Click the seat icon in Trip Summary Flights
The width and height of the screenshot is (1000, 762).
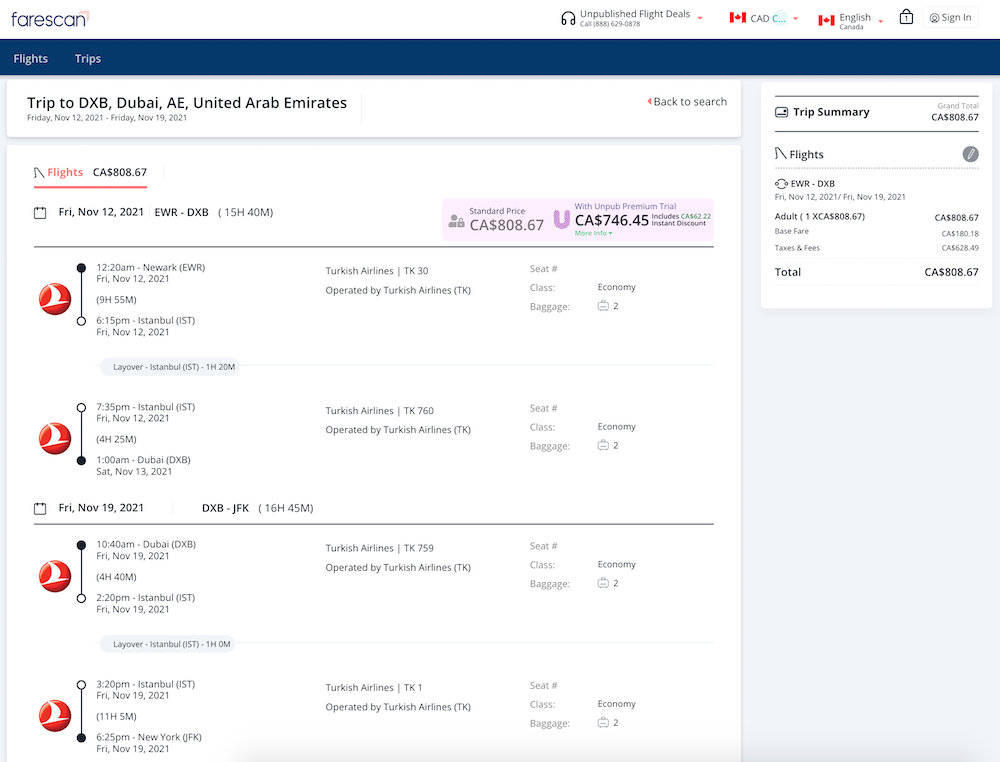tap(781, 154)
